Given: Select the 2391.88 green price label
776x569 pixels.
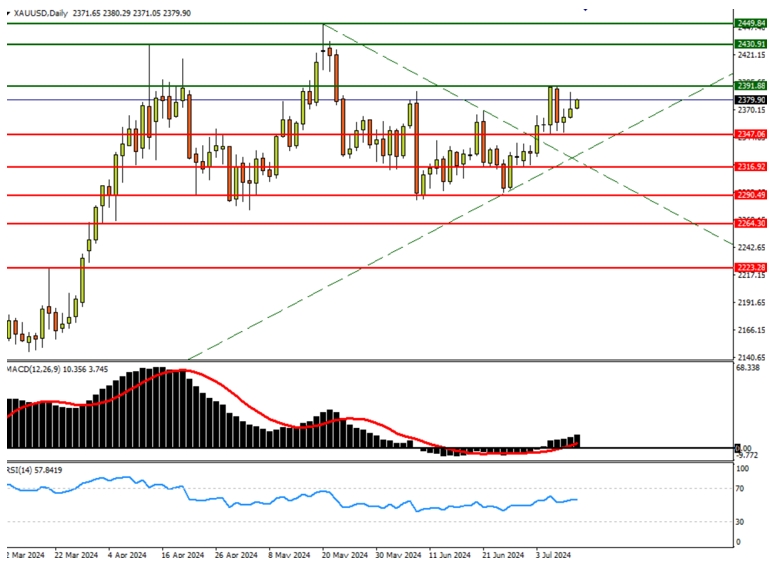Looking at the screenshot, I should (x=750, y=86).
